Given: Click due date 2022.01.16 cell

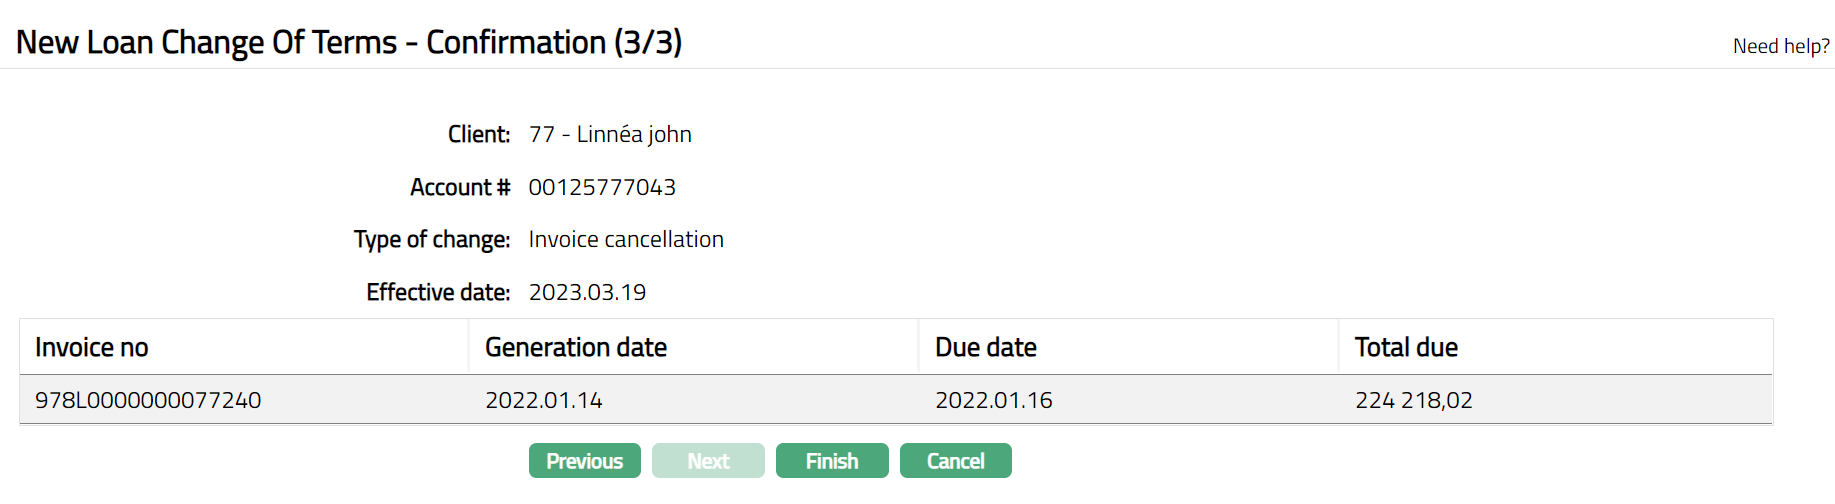Looking at the screenshot, I should [994, 400].
